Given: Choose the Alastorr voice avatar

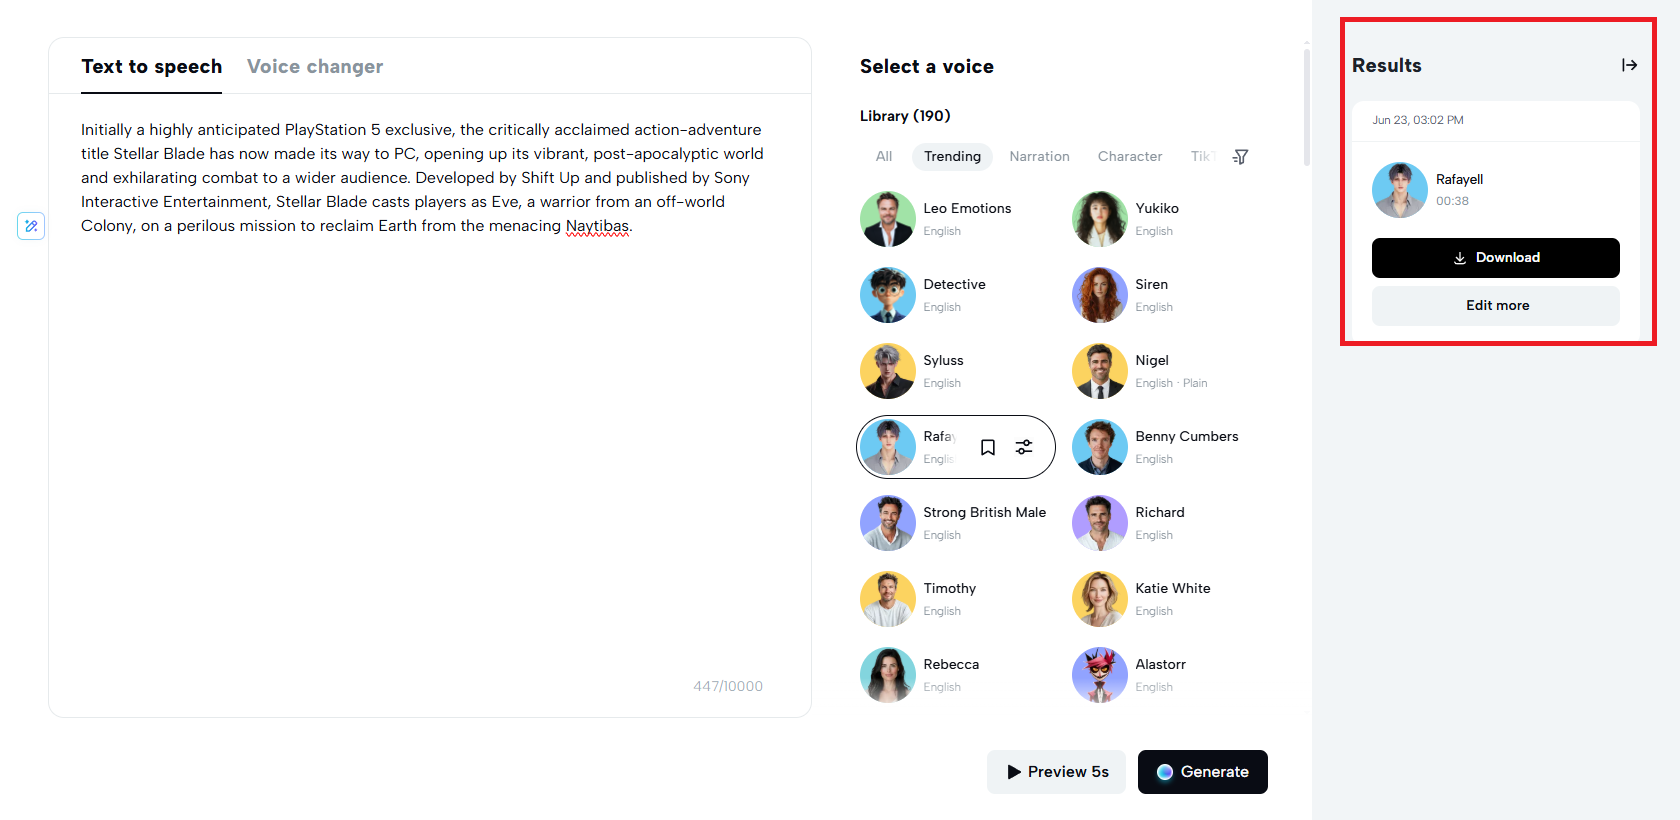Looking at the screenshot, I should 1100,675.
